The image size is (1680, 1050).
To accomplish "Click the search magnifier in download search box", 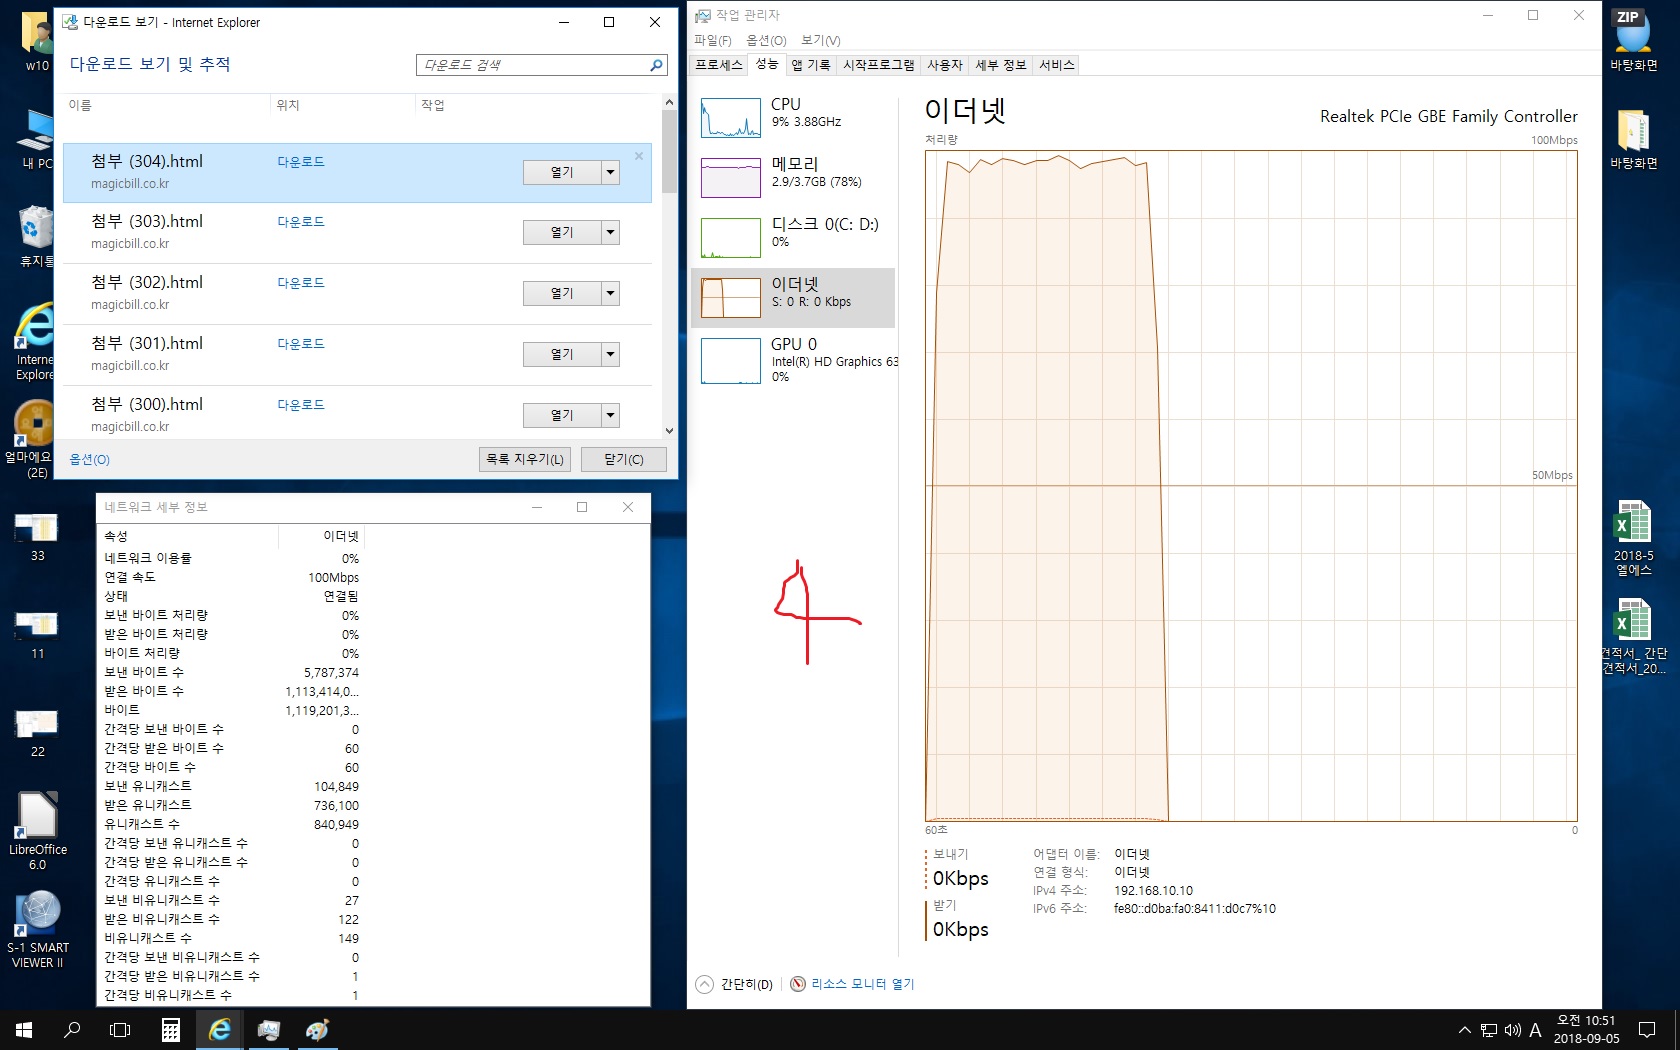I will pos(656,65).
